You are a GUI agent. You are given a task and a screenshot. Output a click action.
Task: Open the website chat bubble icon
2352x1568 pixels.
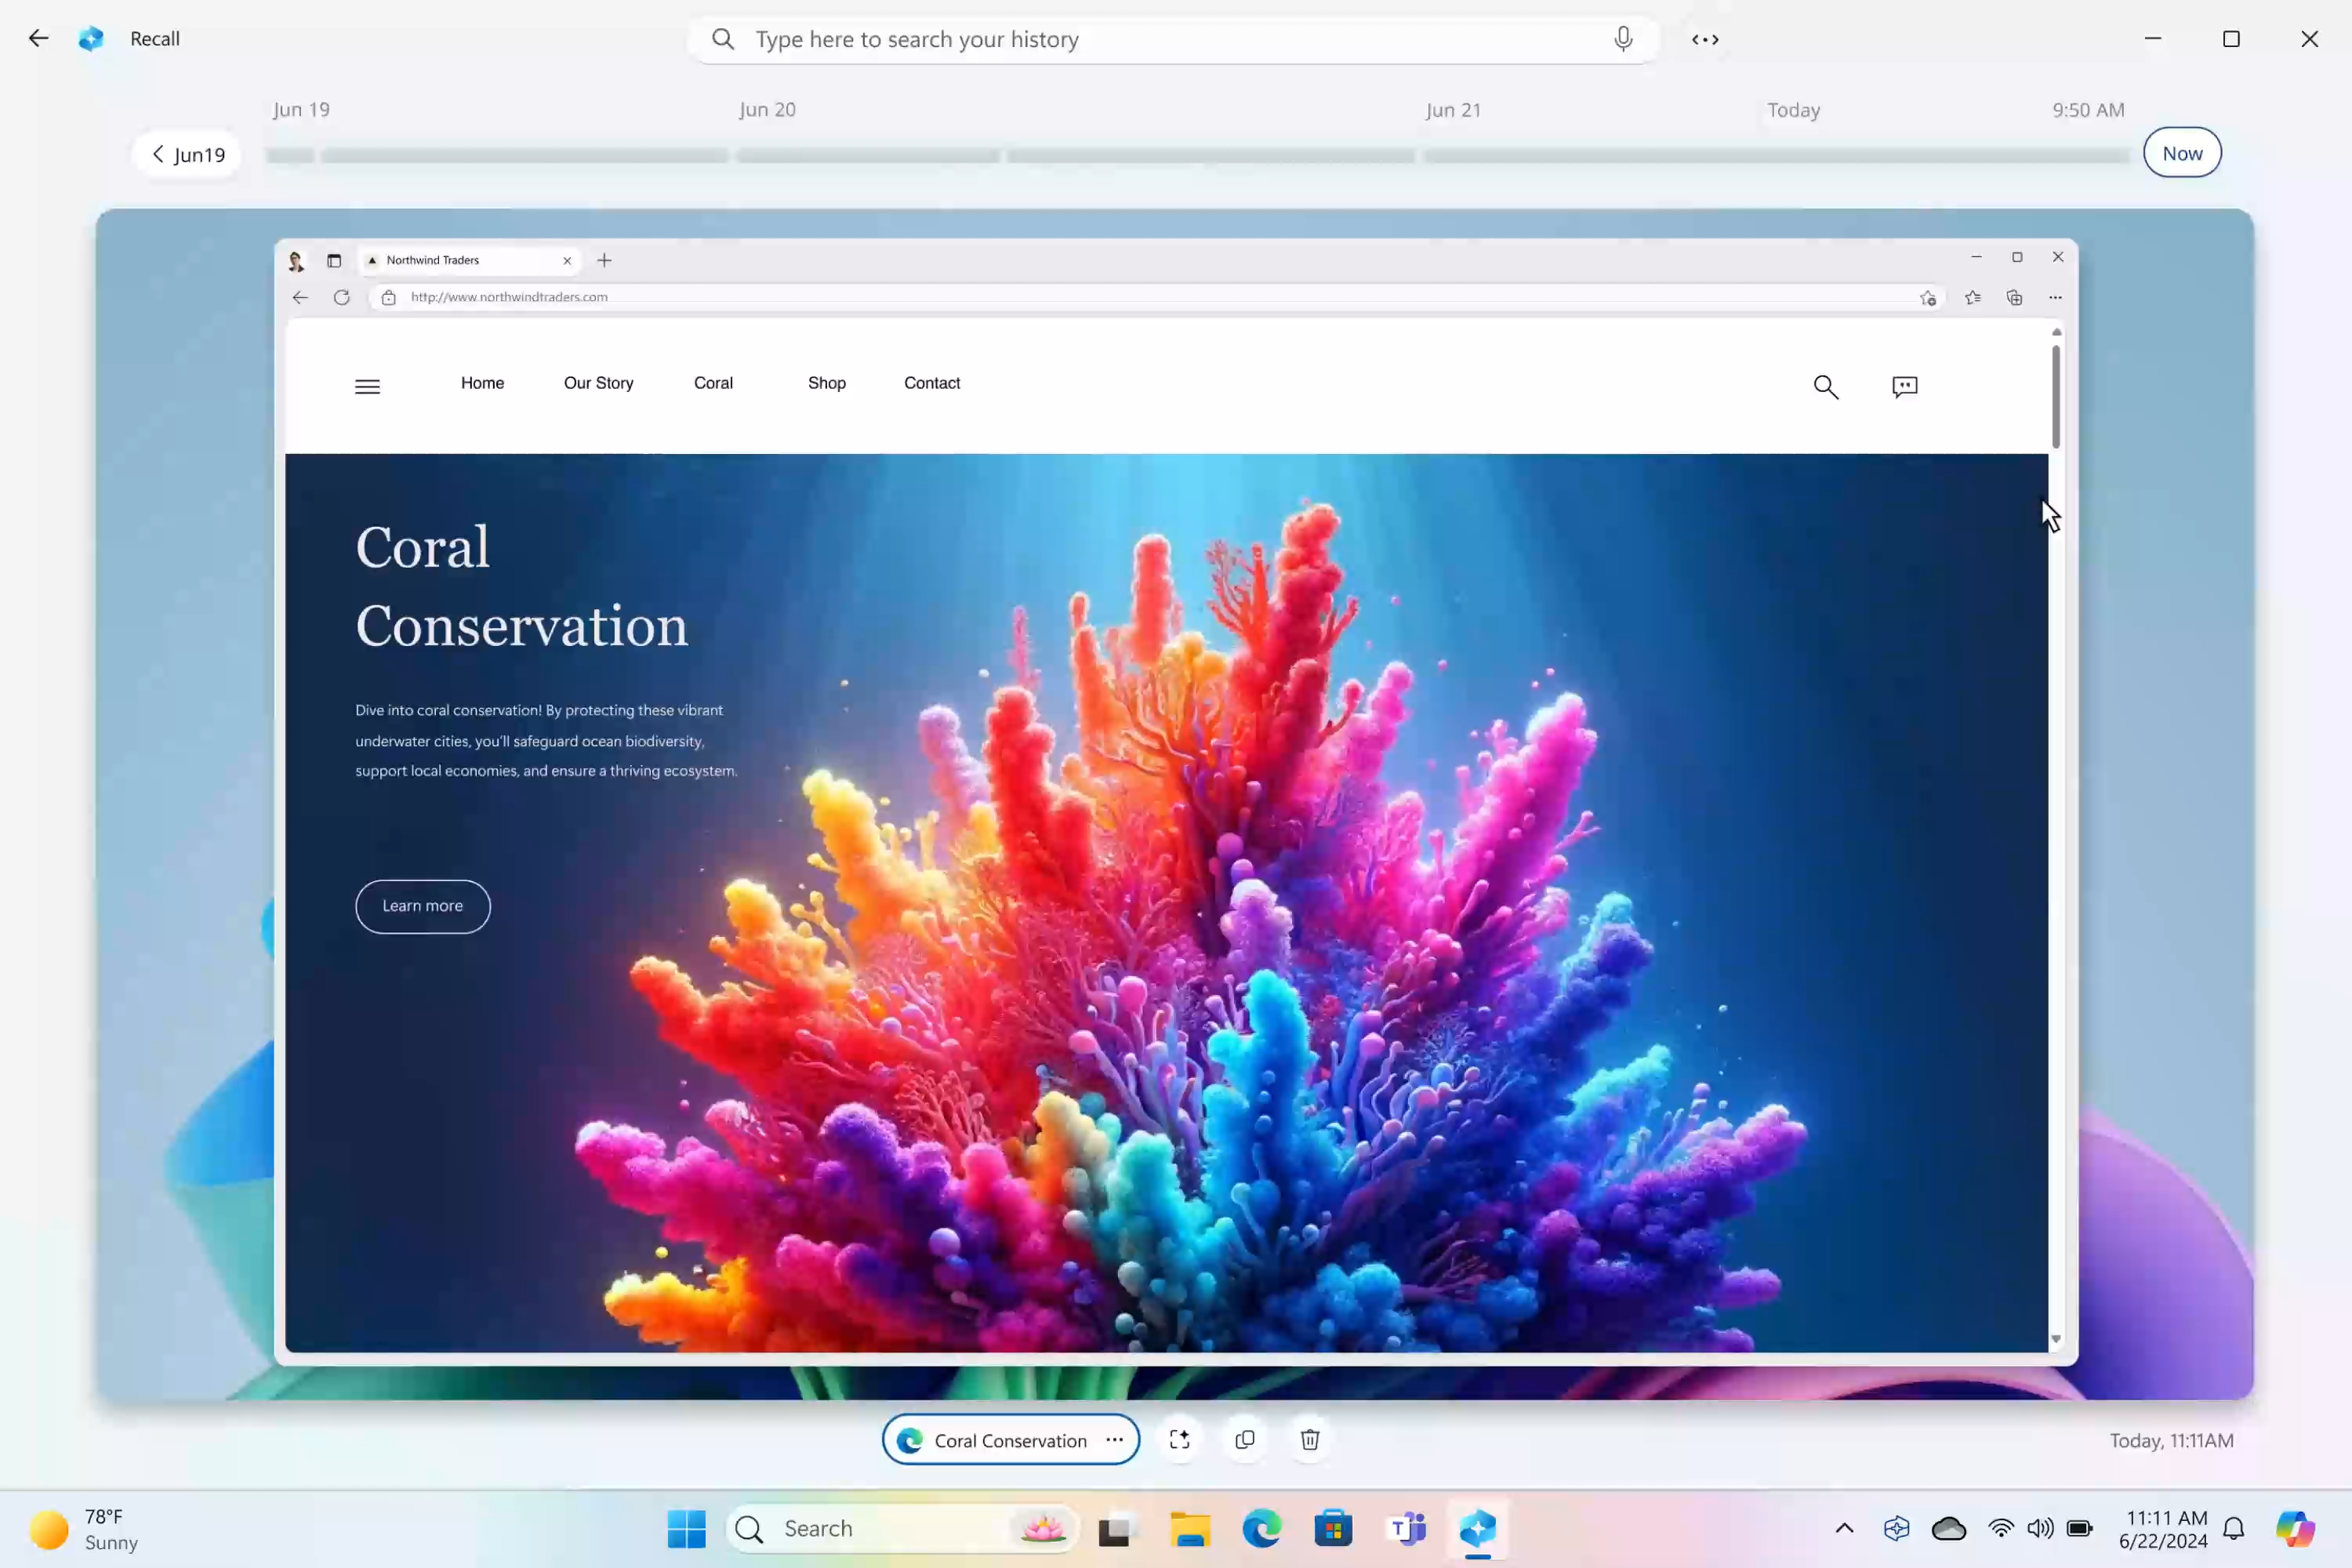click(1904, 387)
